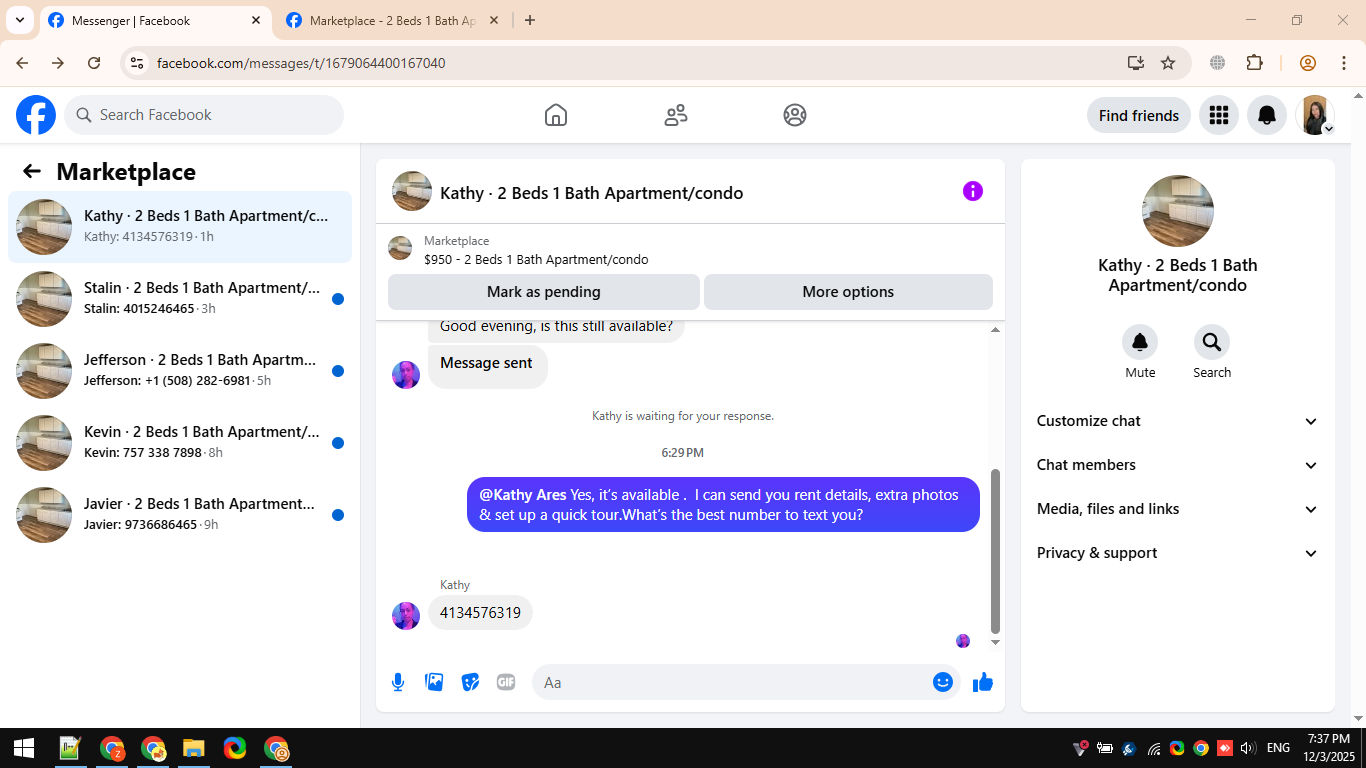Open the listing thumbnail in Marketplace banner

(400, 248)
